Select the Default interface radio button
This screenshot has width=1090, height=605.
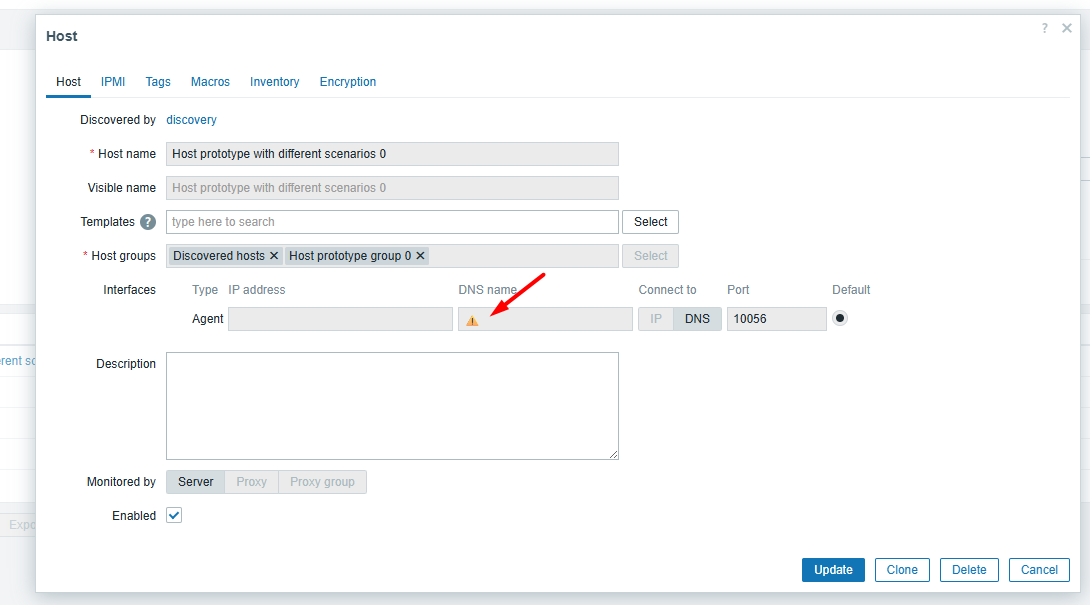840,319
